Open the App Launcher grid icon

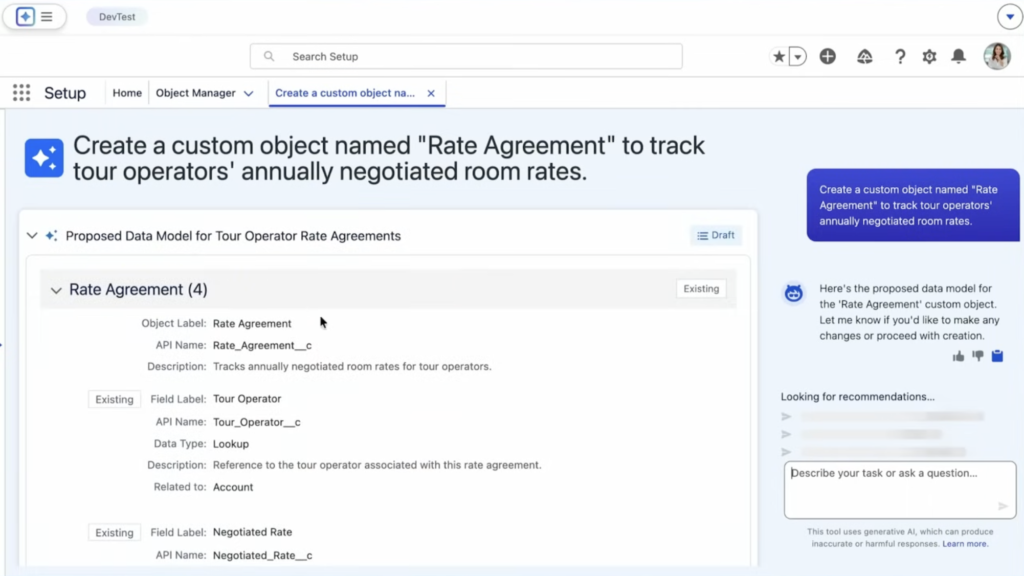(x=21, y=93)
